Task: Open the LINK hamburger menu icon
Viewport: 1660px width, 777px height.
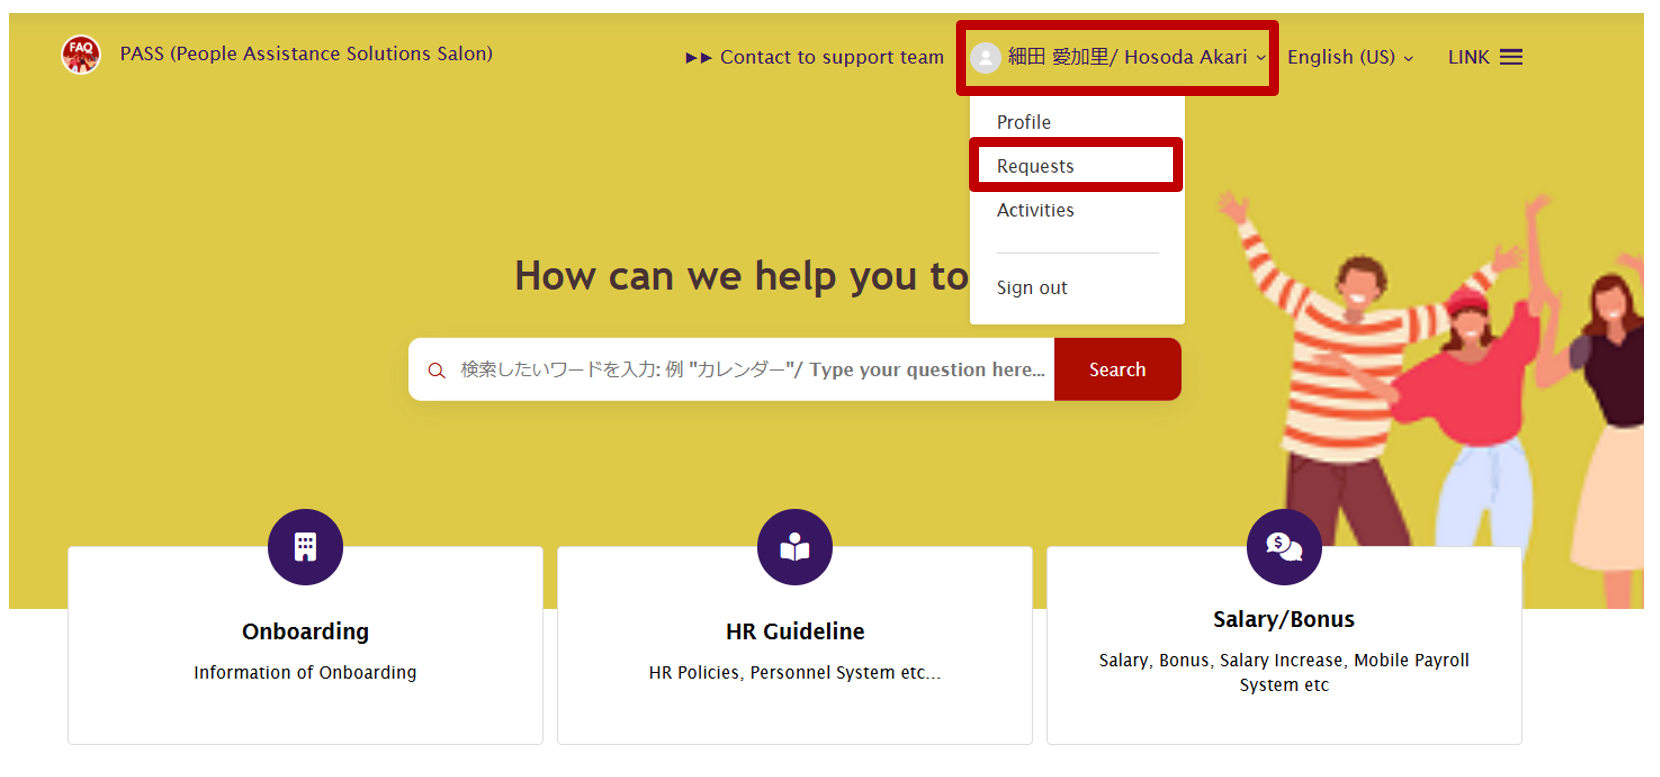Action: (1511, 57)
